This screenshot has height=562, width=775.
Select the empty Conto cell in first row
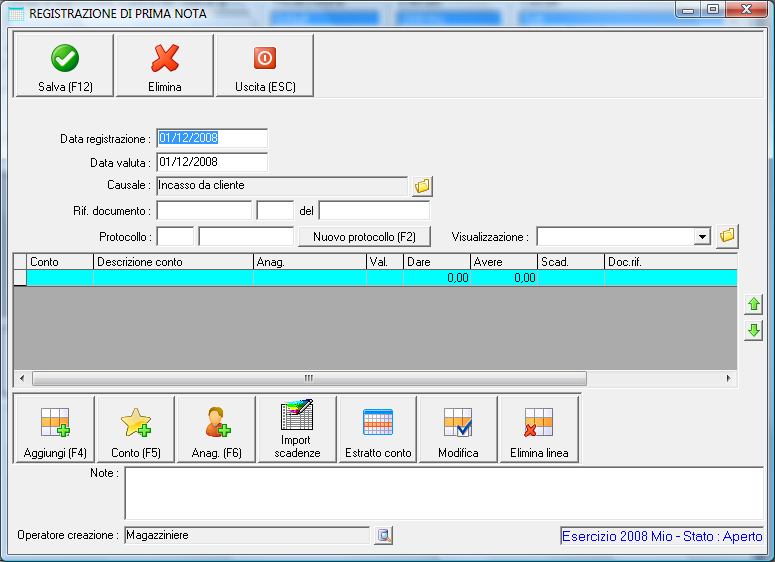pos(60,278)
